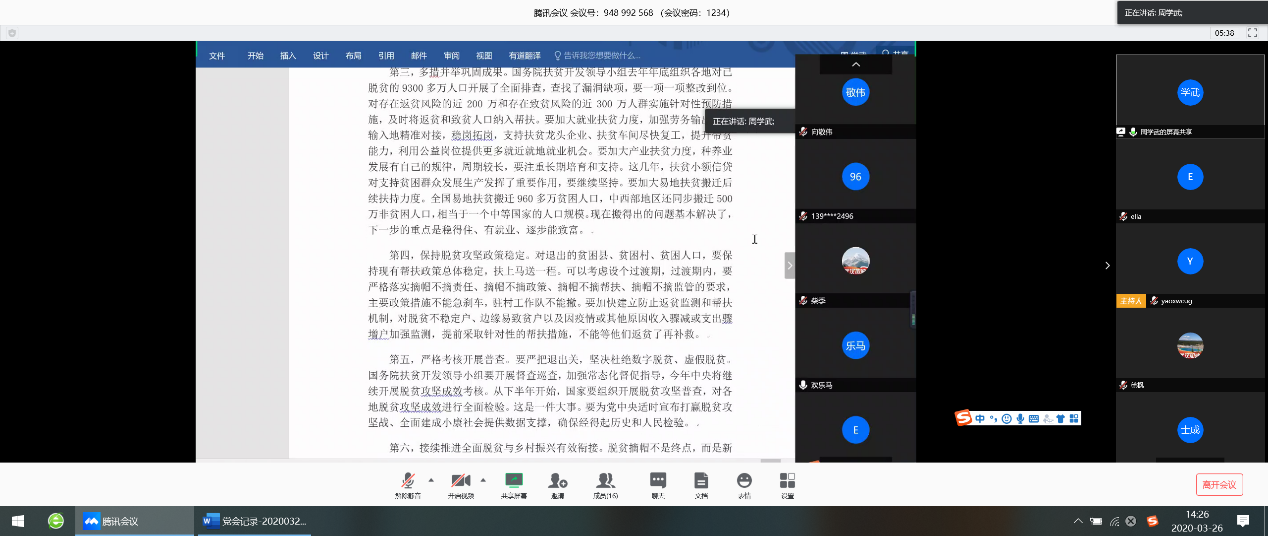
Task: Open the invite participants icon
Action: click(558, 482)
